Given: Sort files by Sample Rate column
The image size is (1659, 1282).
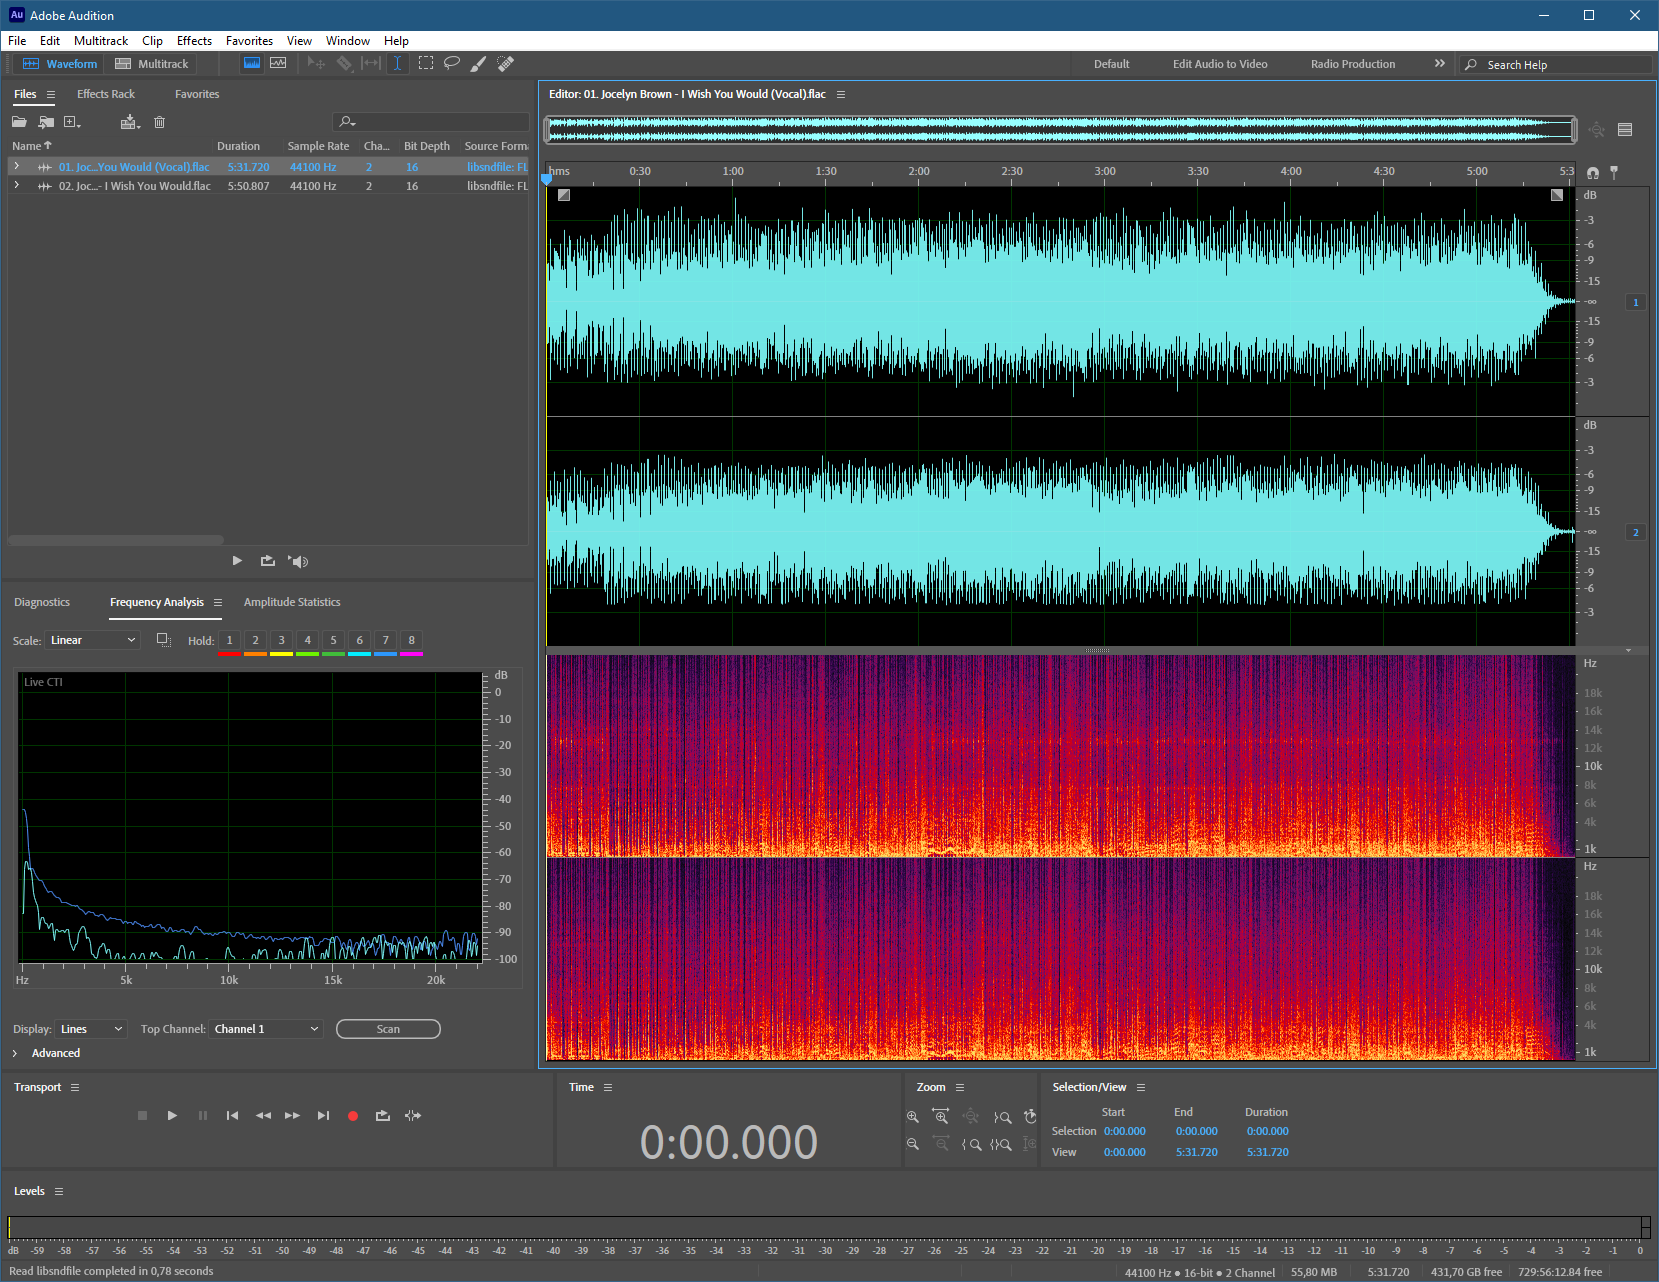Looking at the screenshot, I should (x=318, y=146).
